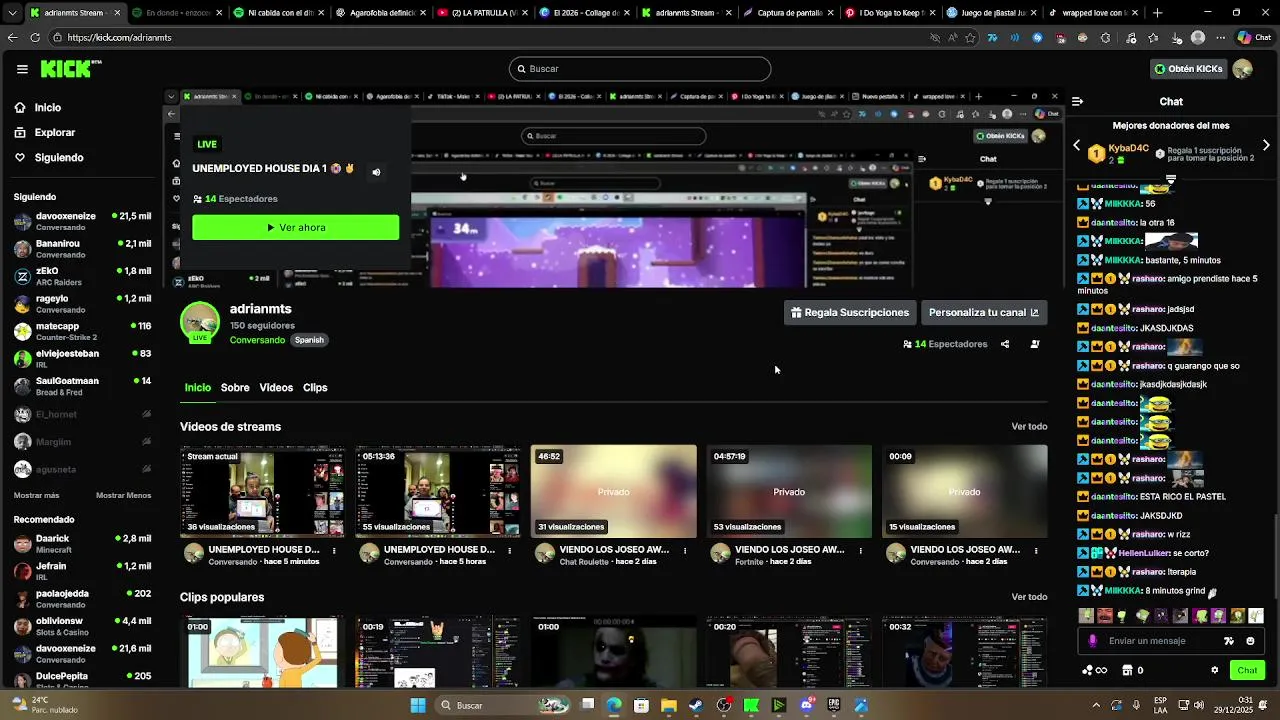Open browser settings three-dots menu
The image size is (1280, 720).
(1221, 37)
